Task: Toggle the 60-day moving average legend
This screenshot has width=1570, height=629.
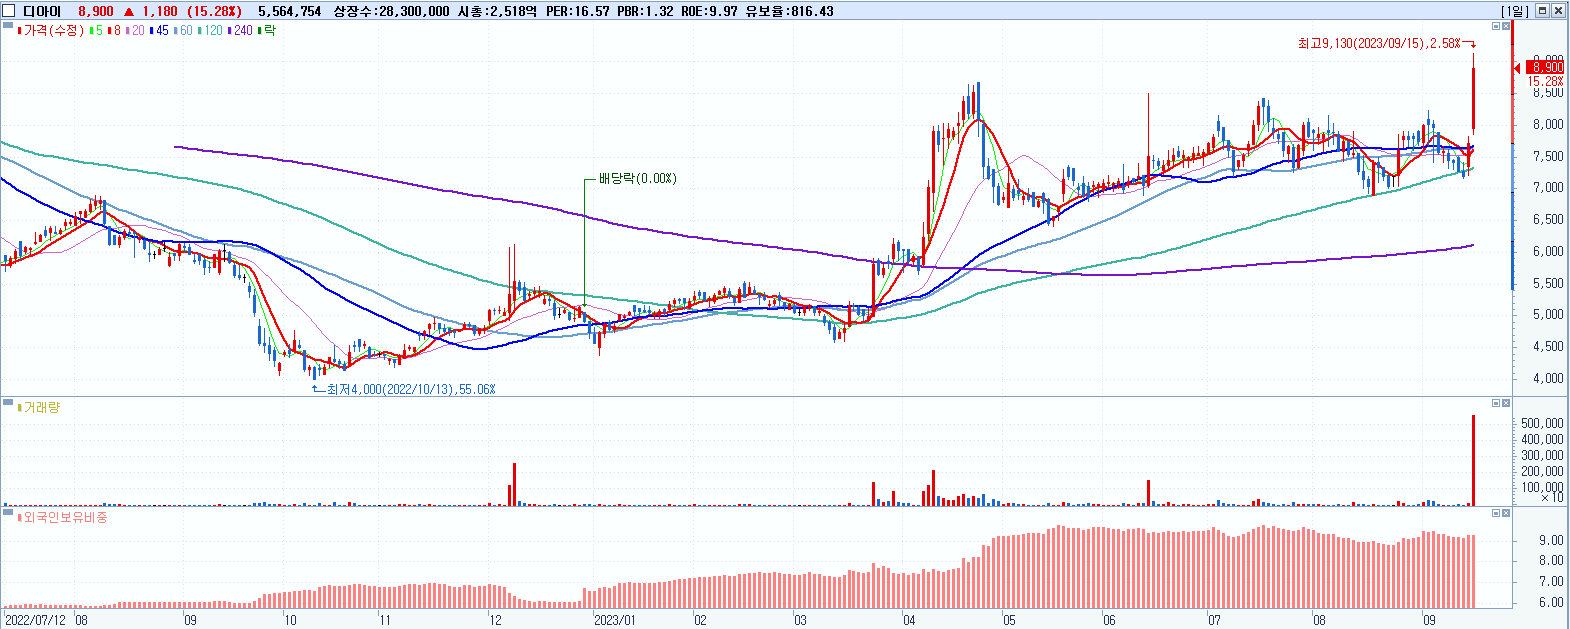Action: (x=183, y=31)
